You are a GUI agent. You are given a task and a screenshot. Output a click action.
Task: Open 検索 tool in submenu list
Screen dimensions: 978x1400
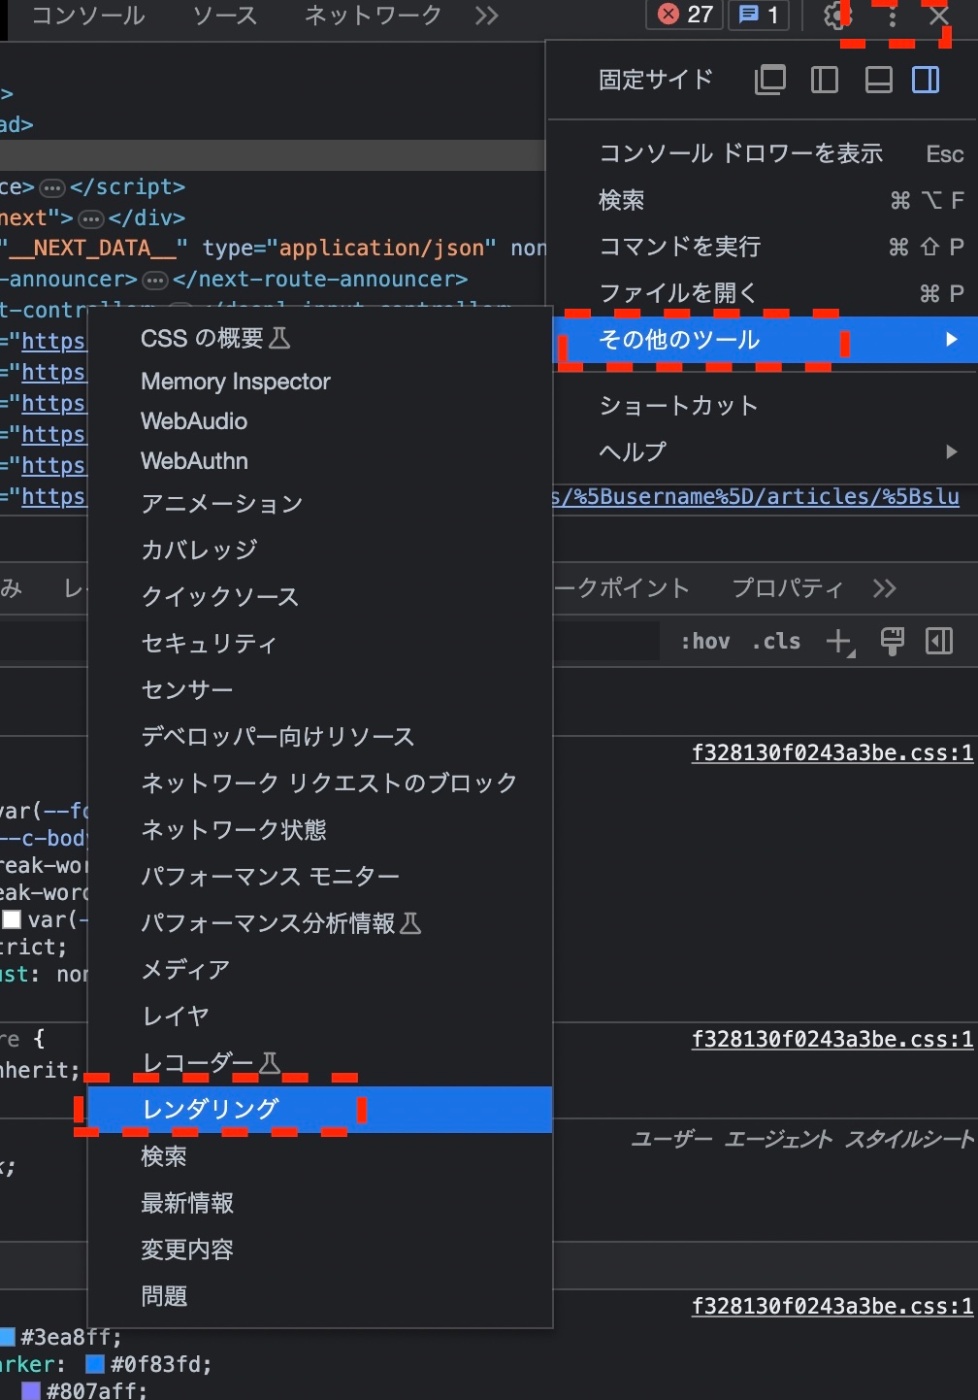(320, 1156)
